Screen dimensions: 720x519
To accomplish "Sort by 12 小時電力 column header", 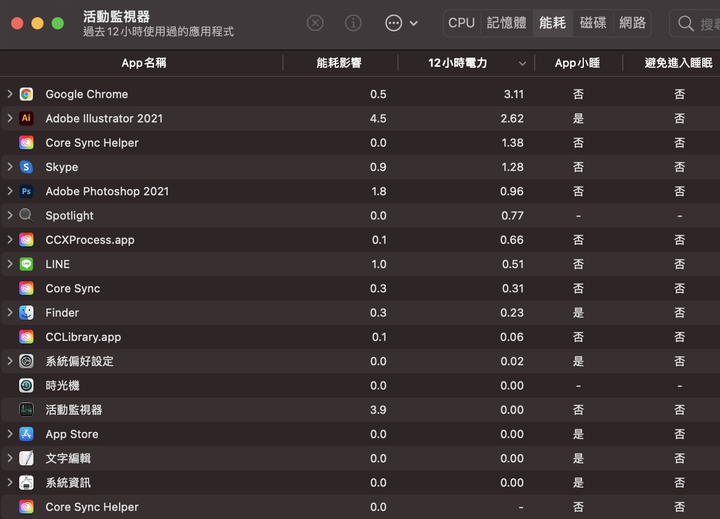I will (x=466, y=63).
